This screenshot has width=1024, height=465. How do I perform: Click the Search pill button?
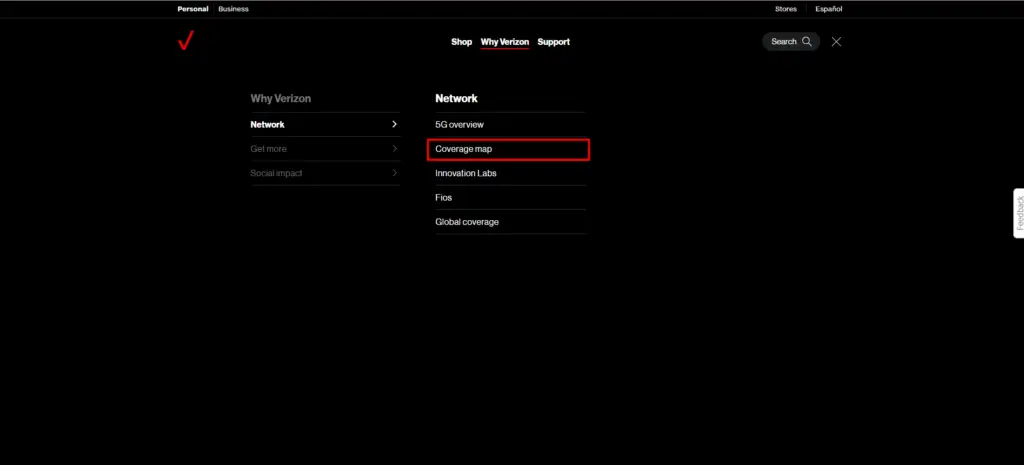791,42
